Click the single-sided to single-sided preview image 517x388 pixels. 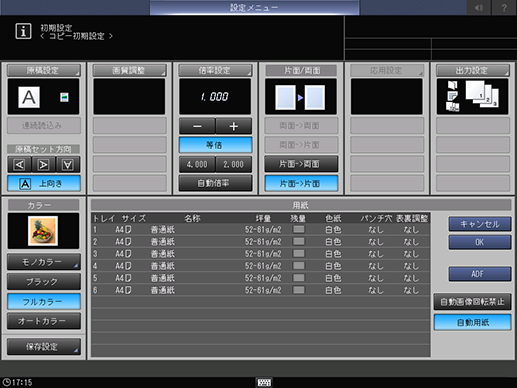(300, 97)
